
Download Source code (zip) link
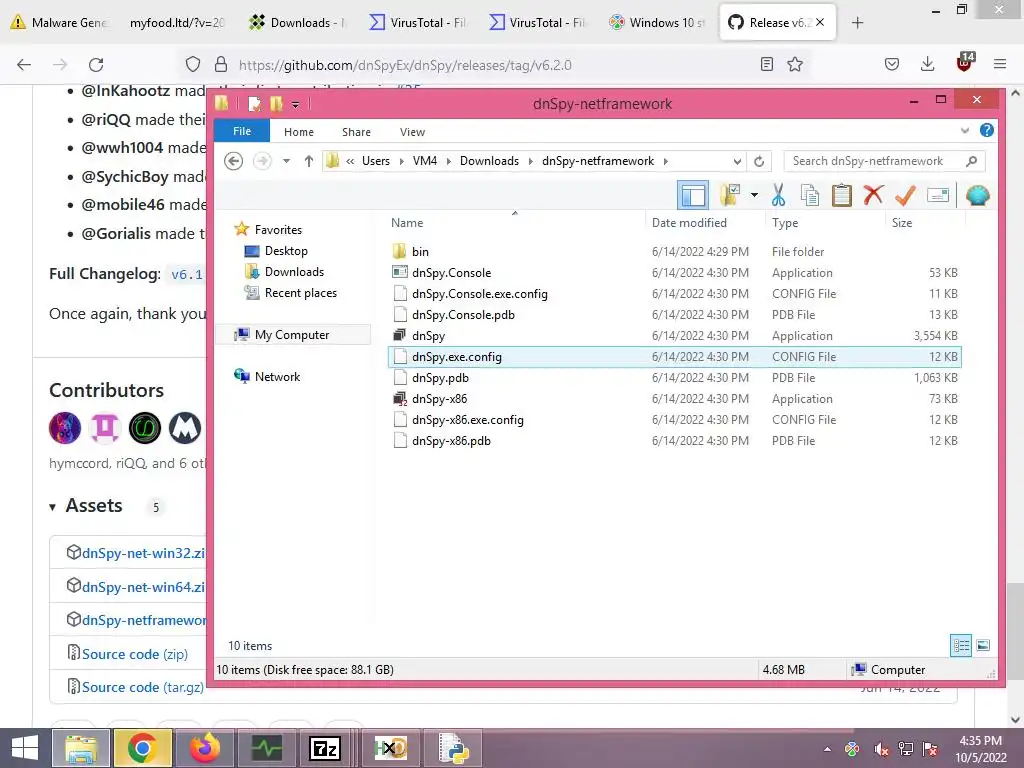(x=135, y=654)
